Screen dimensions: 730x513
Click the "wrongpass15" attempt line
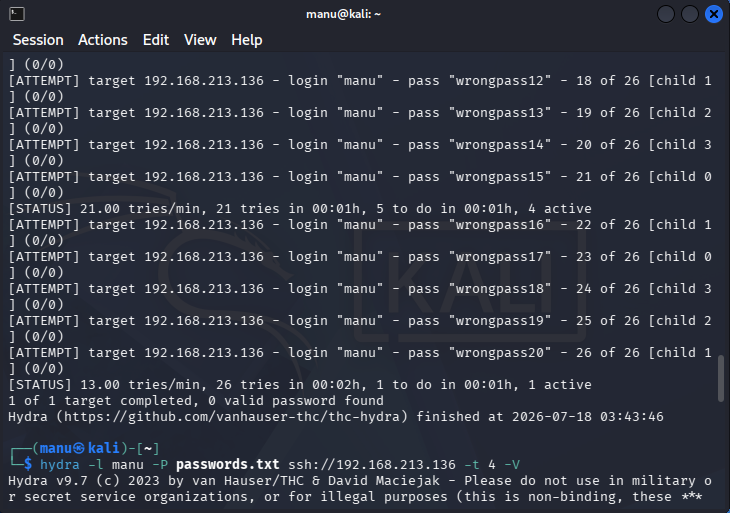[x=360, y=177]
